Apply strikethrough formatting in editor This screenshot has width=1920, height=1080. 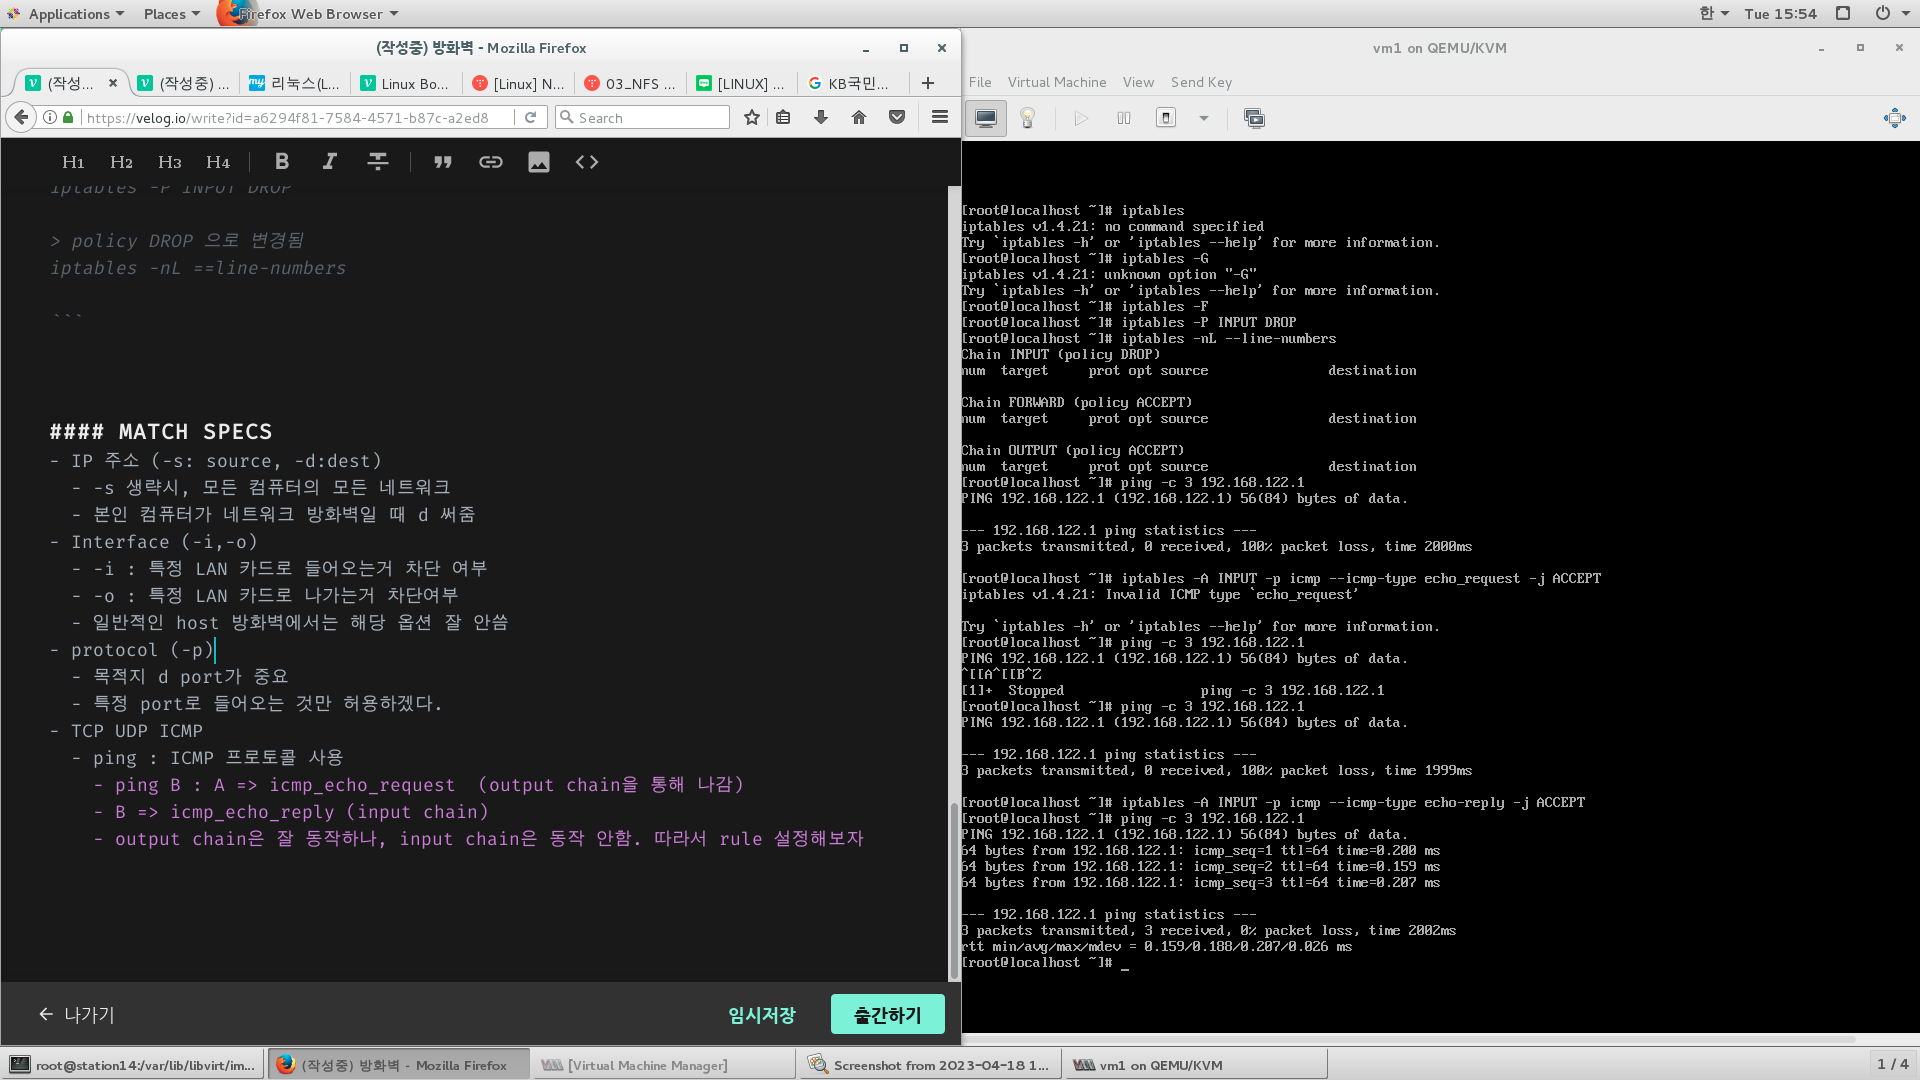click(x=377, y=162)
